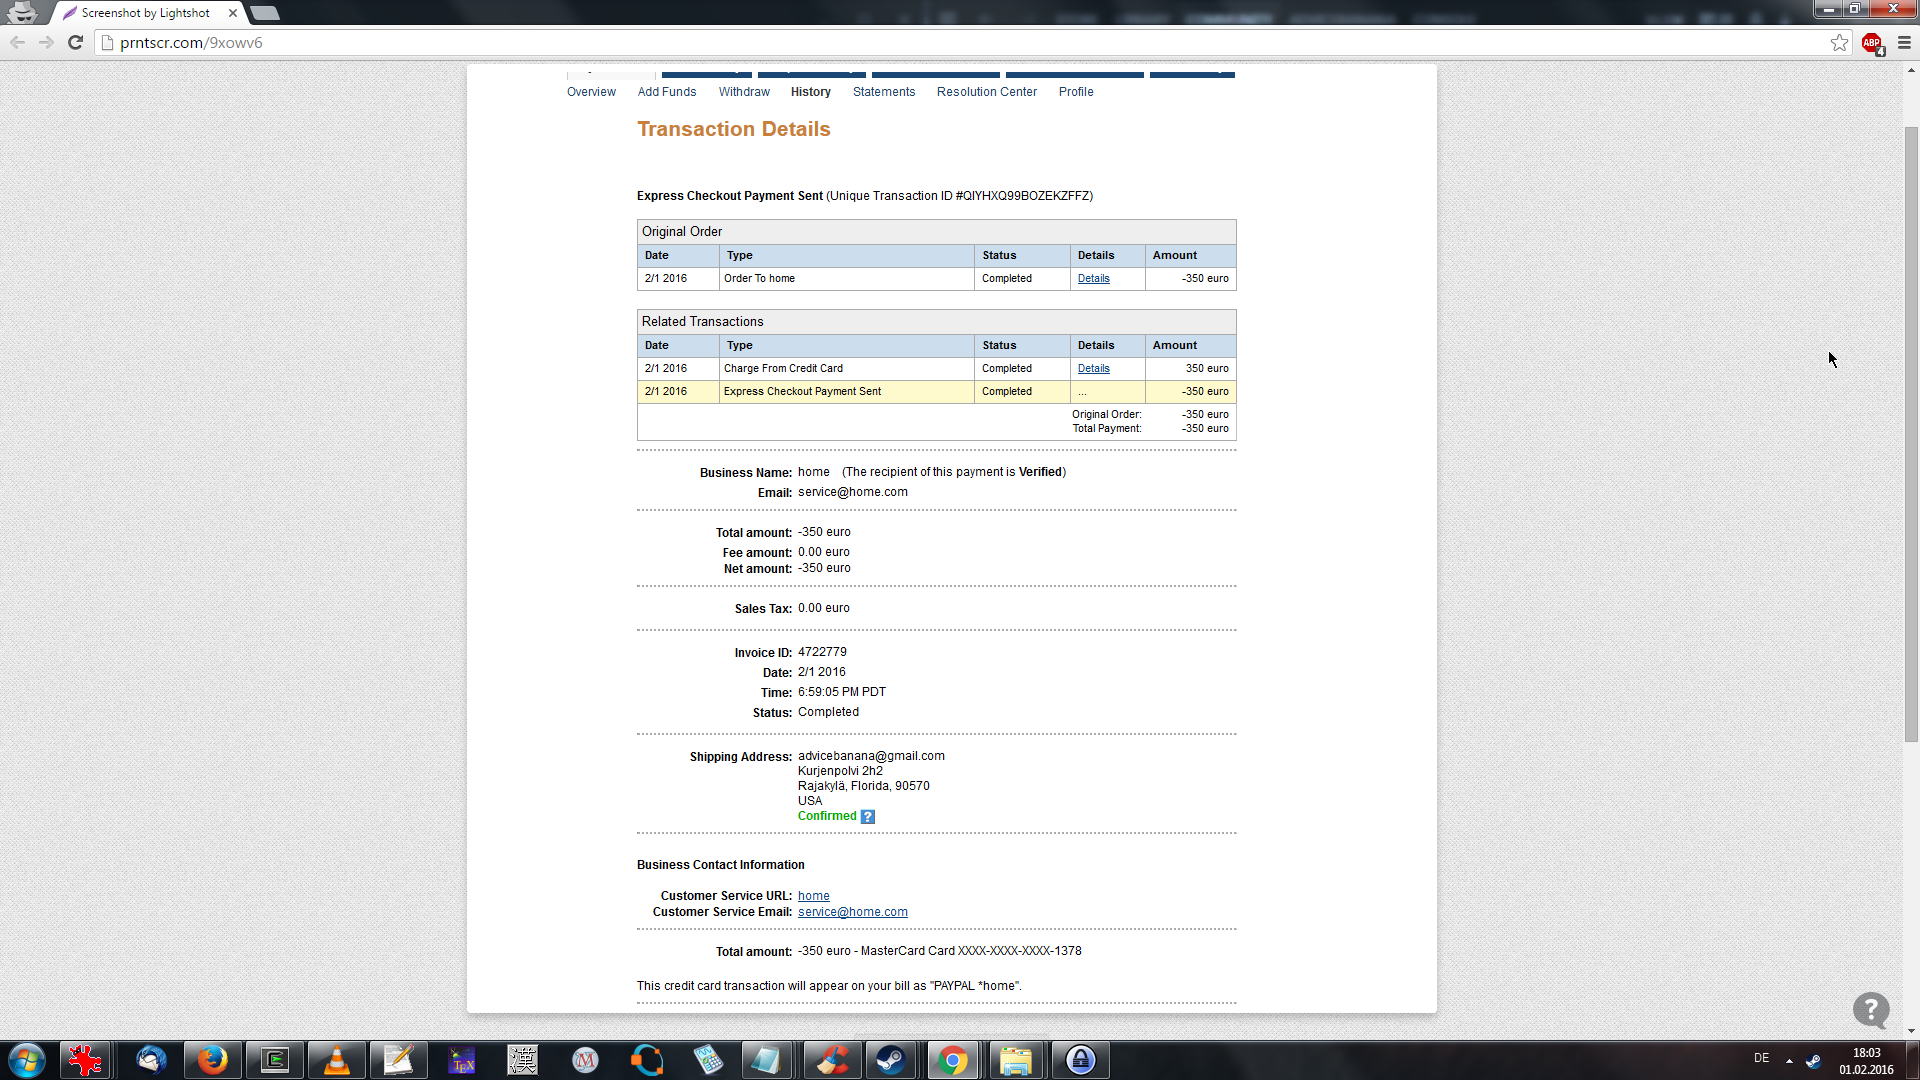This screenshot has width=1920, height=1080.
Task: Click the back navigation arrow
Action: (18, 42)
